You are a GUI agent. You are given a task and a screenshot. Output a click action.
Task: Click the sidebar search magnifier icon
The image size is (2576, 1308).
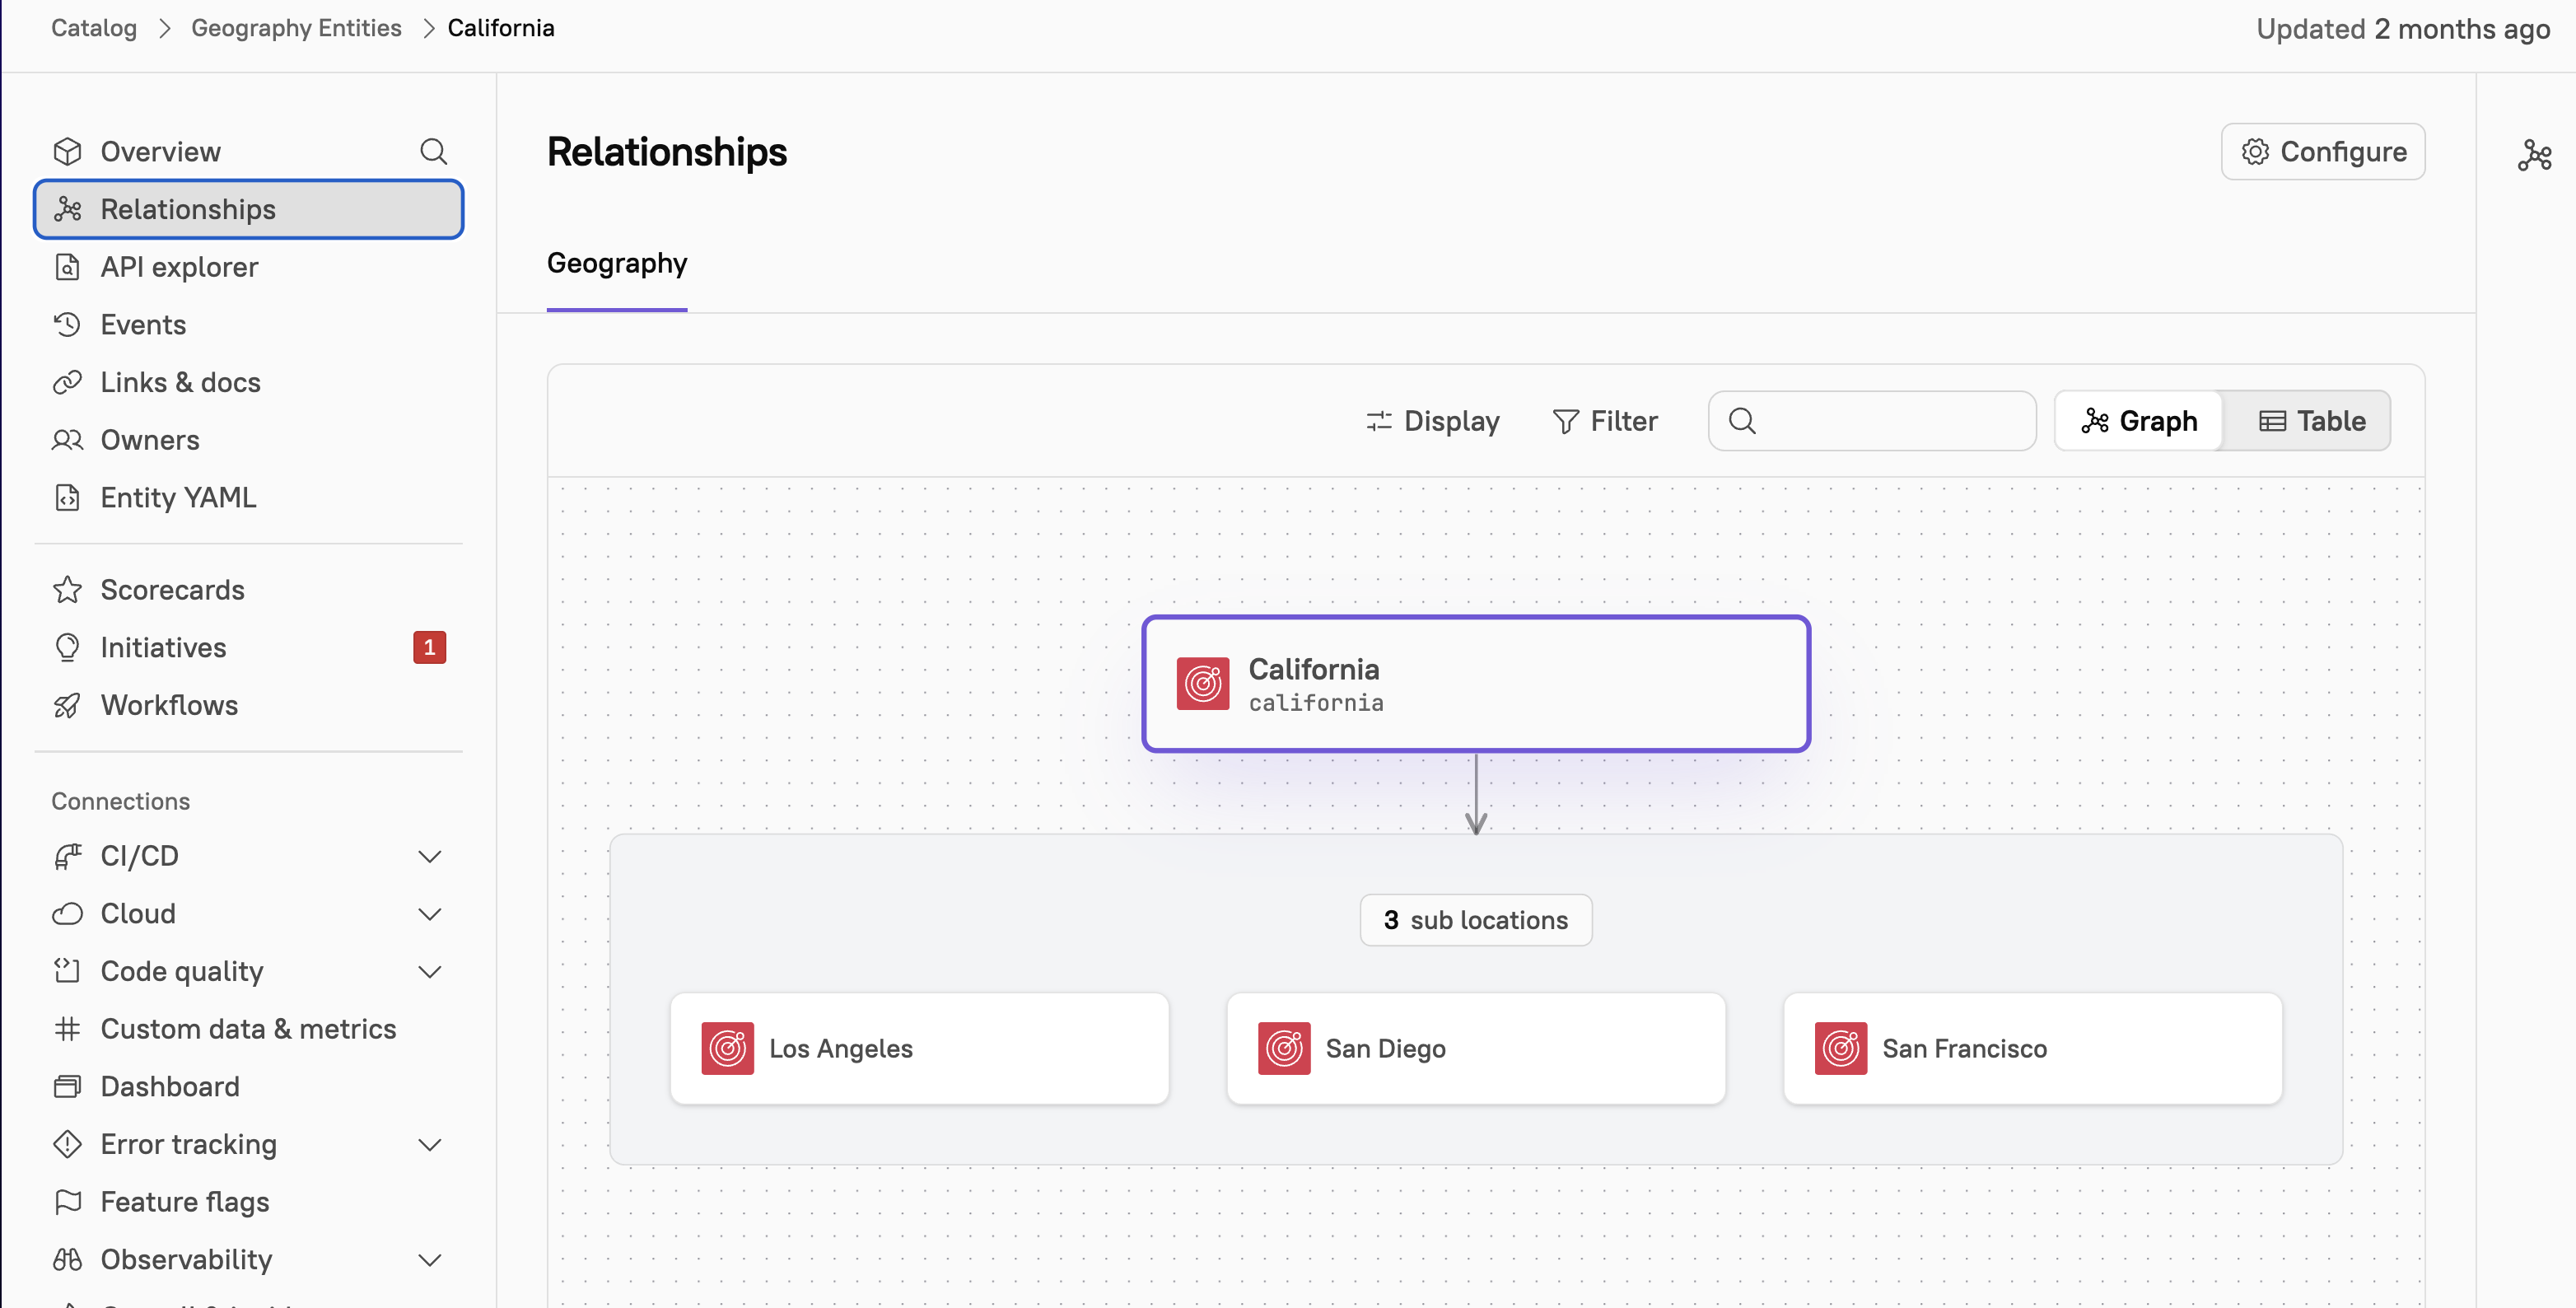tap(433, 151)
